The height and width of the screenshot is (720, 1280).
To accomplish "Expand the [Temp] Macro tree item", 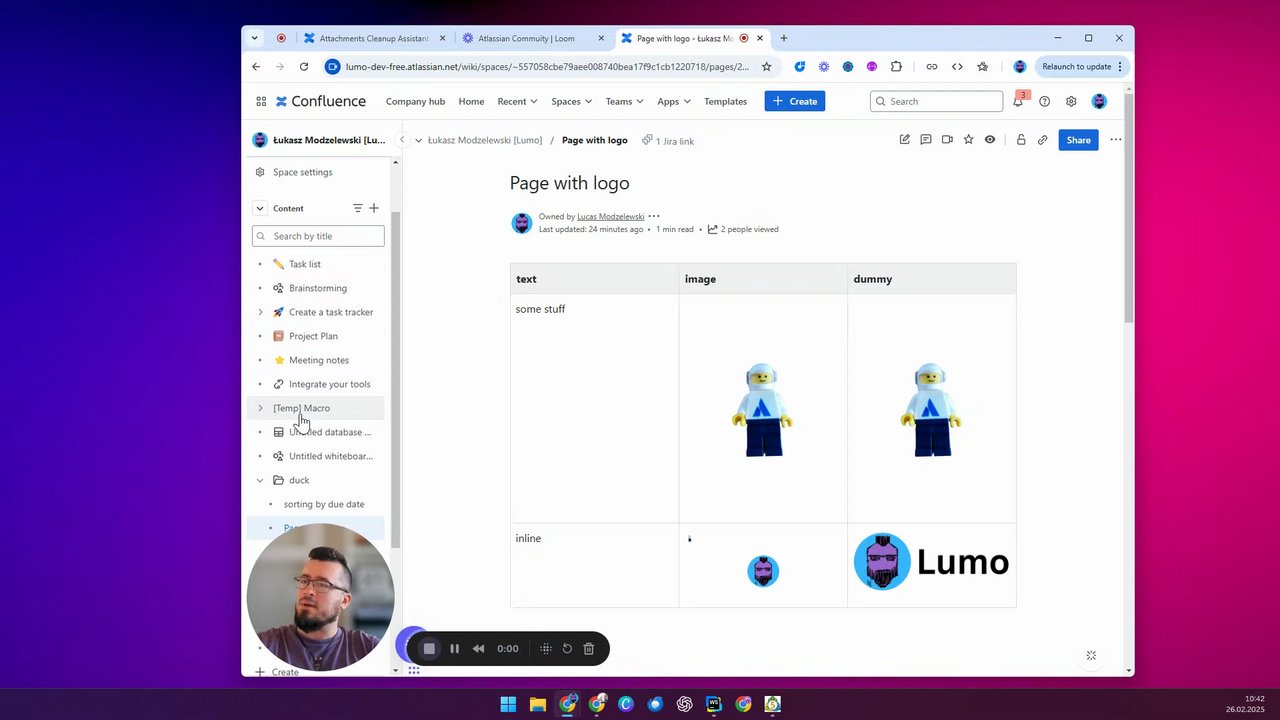I will point(260,408).
